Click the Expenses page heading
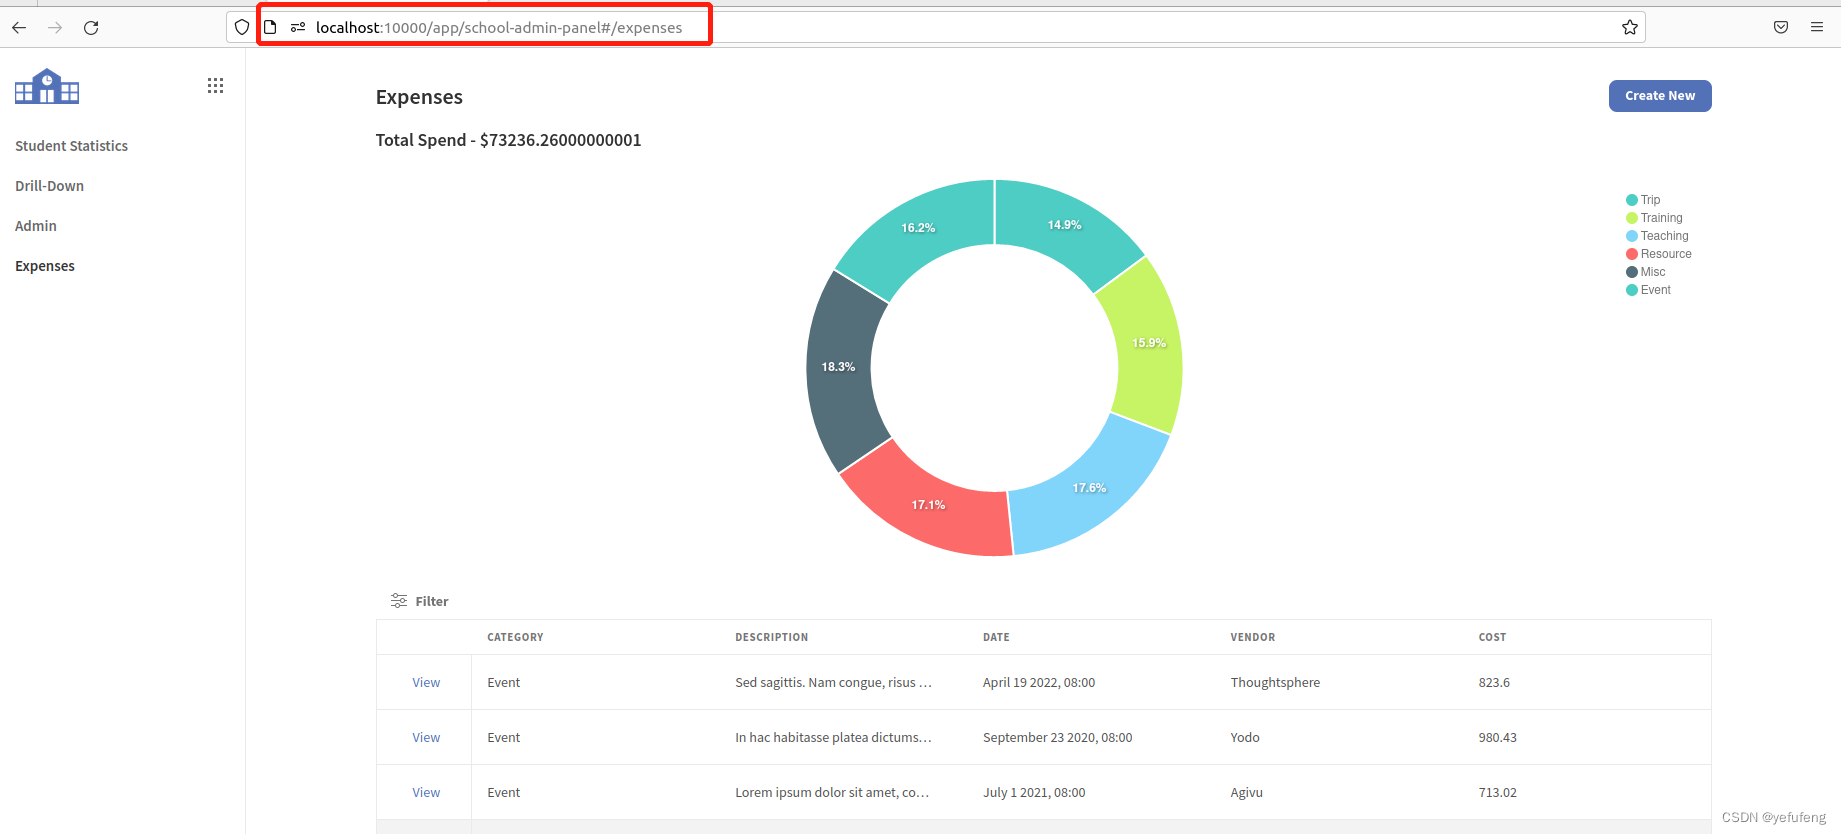The image size is (1841, 834). point(419,97)
